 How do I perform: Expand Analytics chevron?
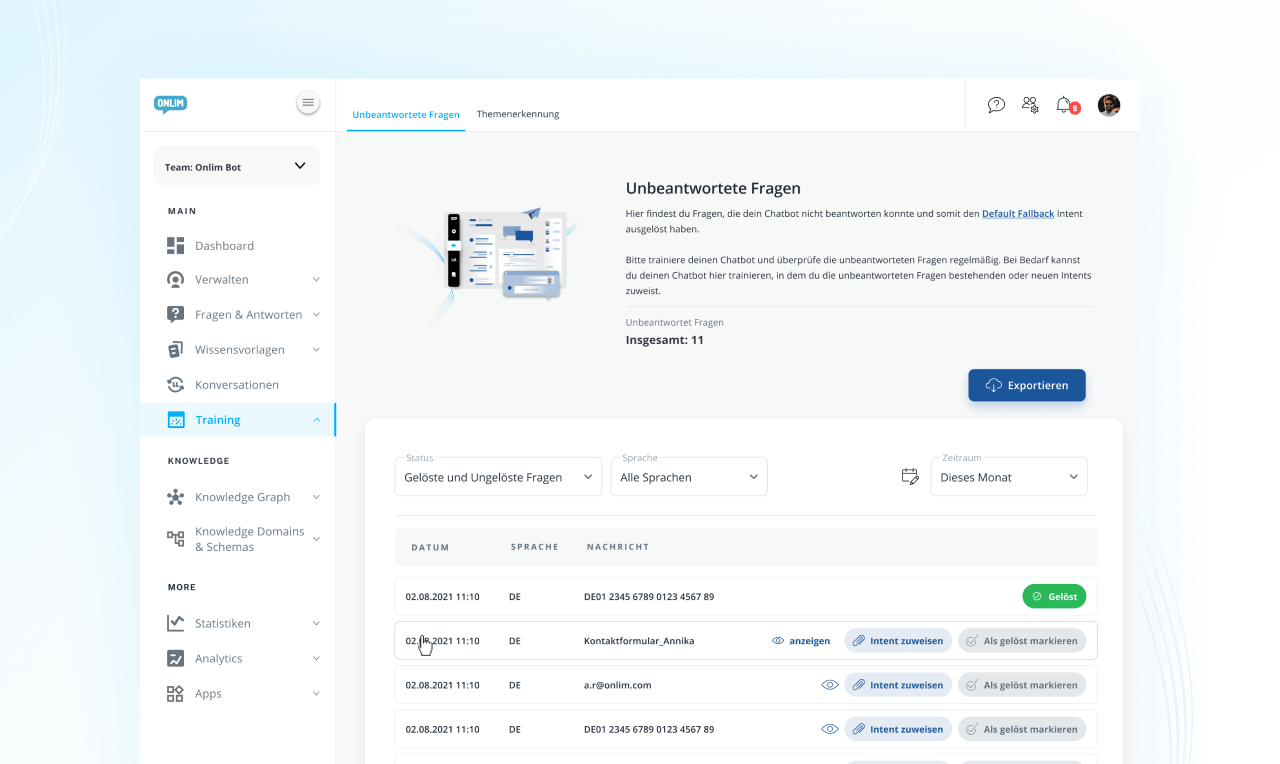tap(316, 659)
